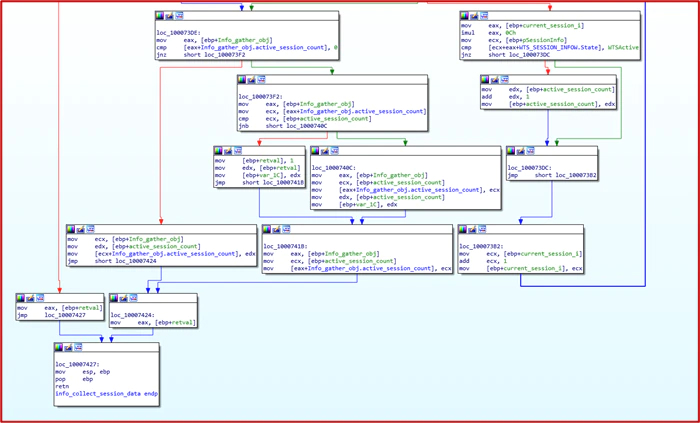Select the cmp line comparing WTS_SESSION_INFOW.State to WTSActive
The height and width of the screenshot is (423, 700).
[x=550, y=47]
